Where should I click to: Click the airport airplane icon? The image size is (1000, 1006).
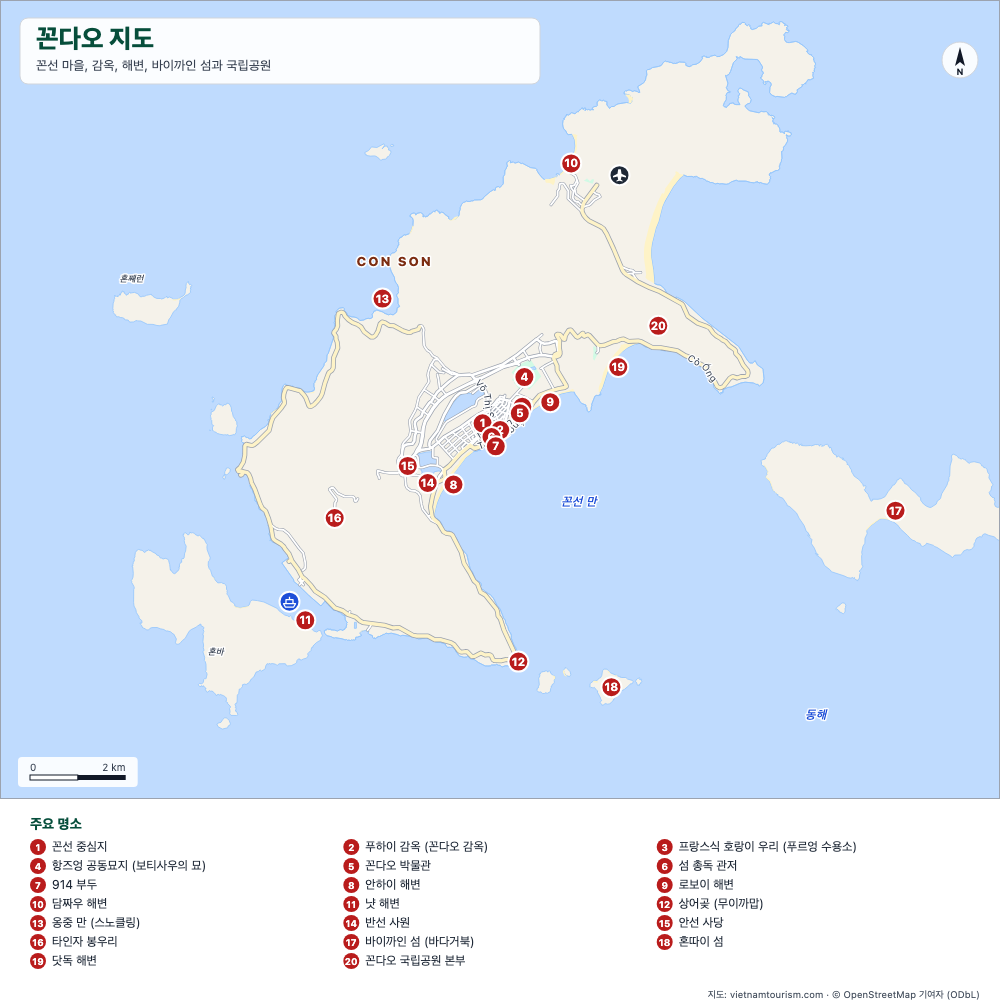pos(619,175)
